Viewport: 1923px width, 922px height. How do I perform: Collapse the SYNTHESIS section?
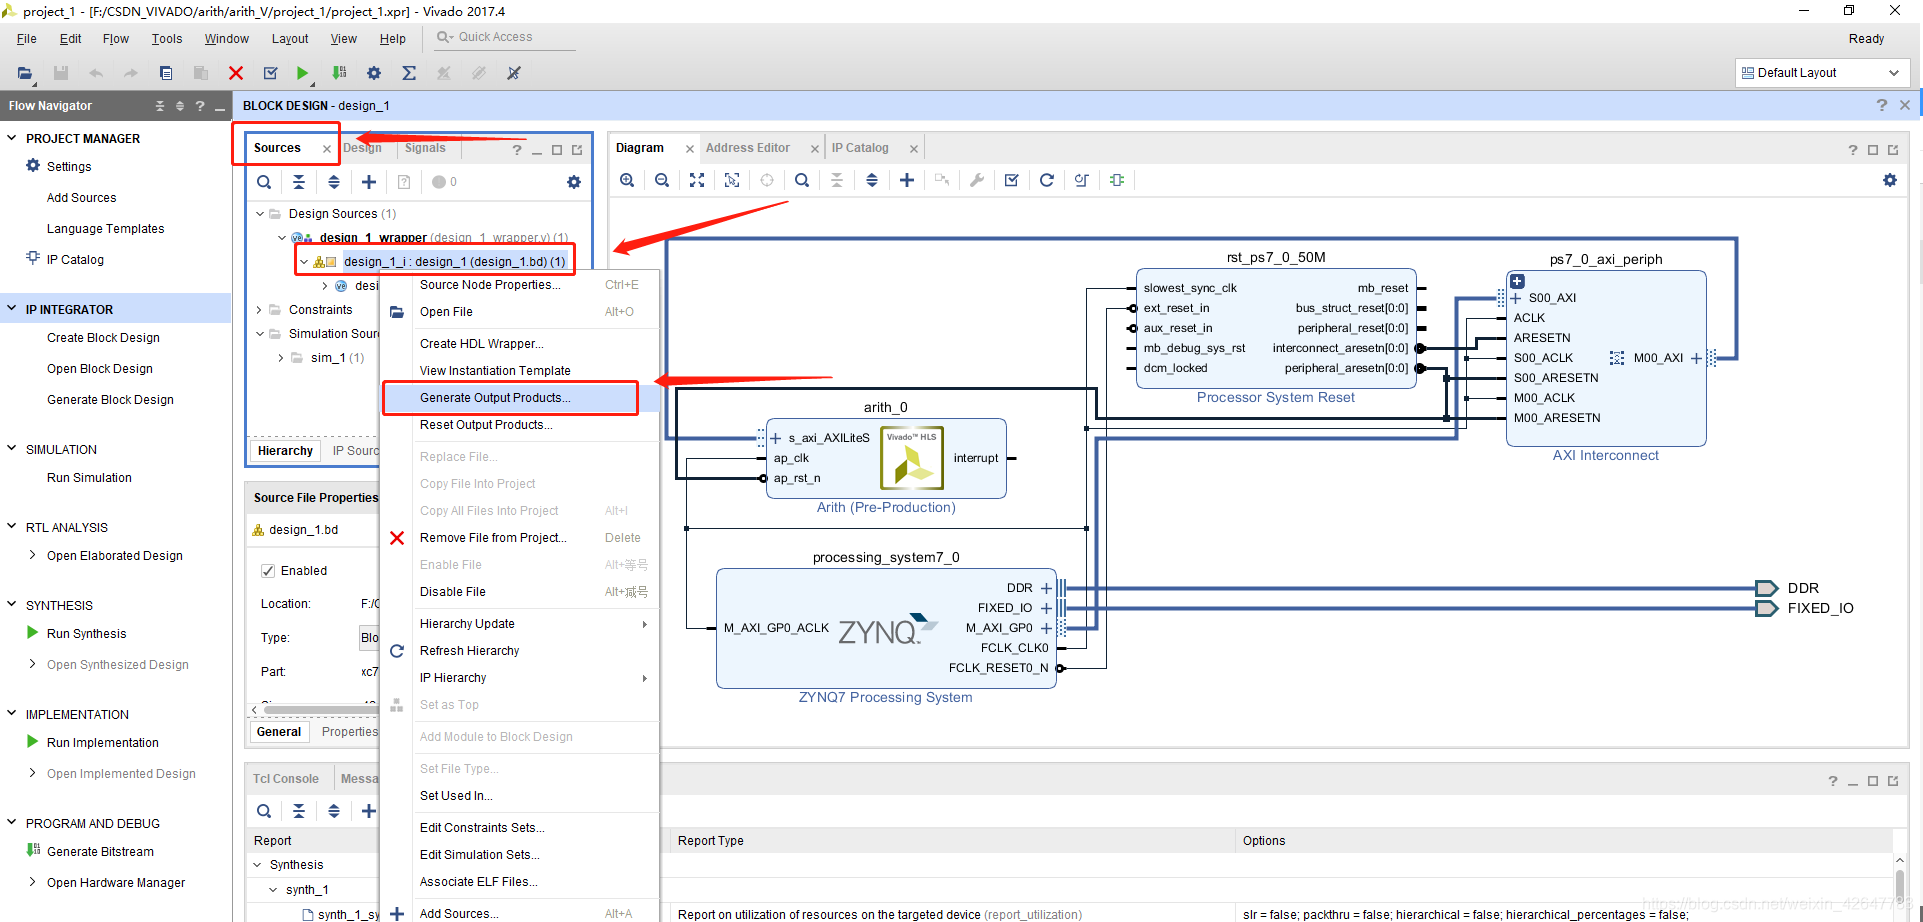pyautogui.click(x=12, y=605)
